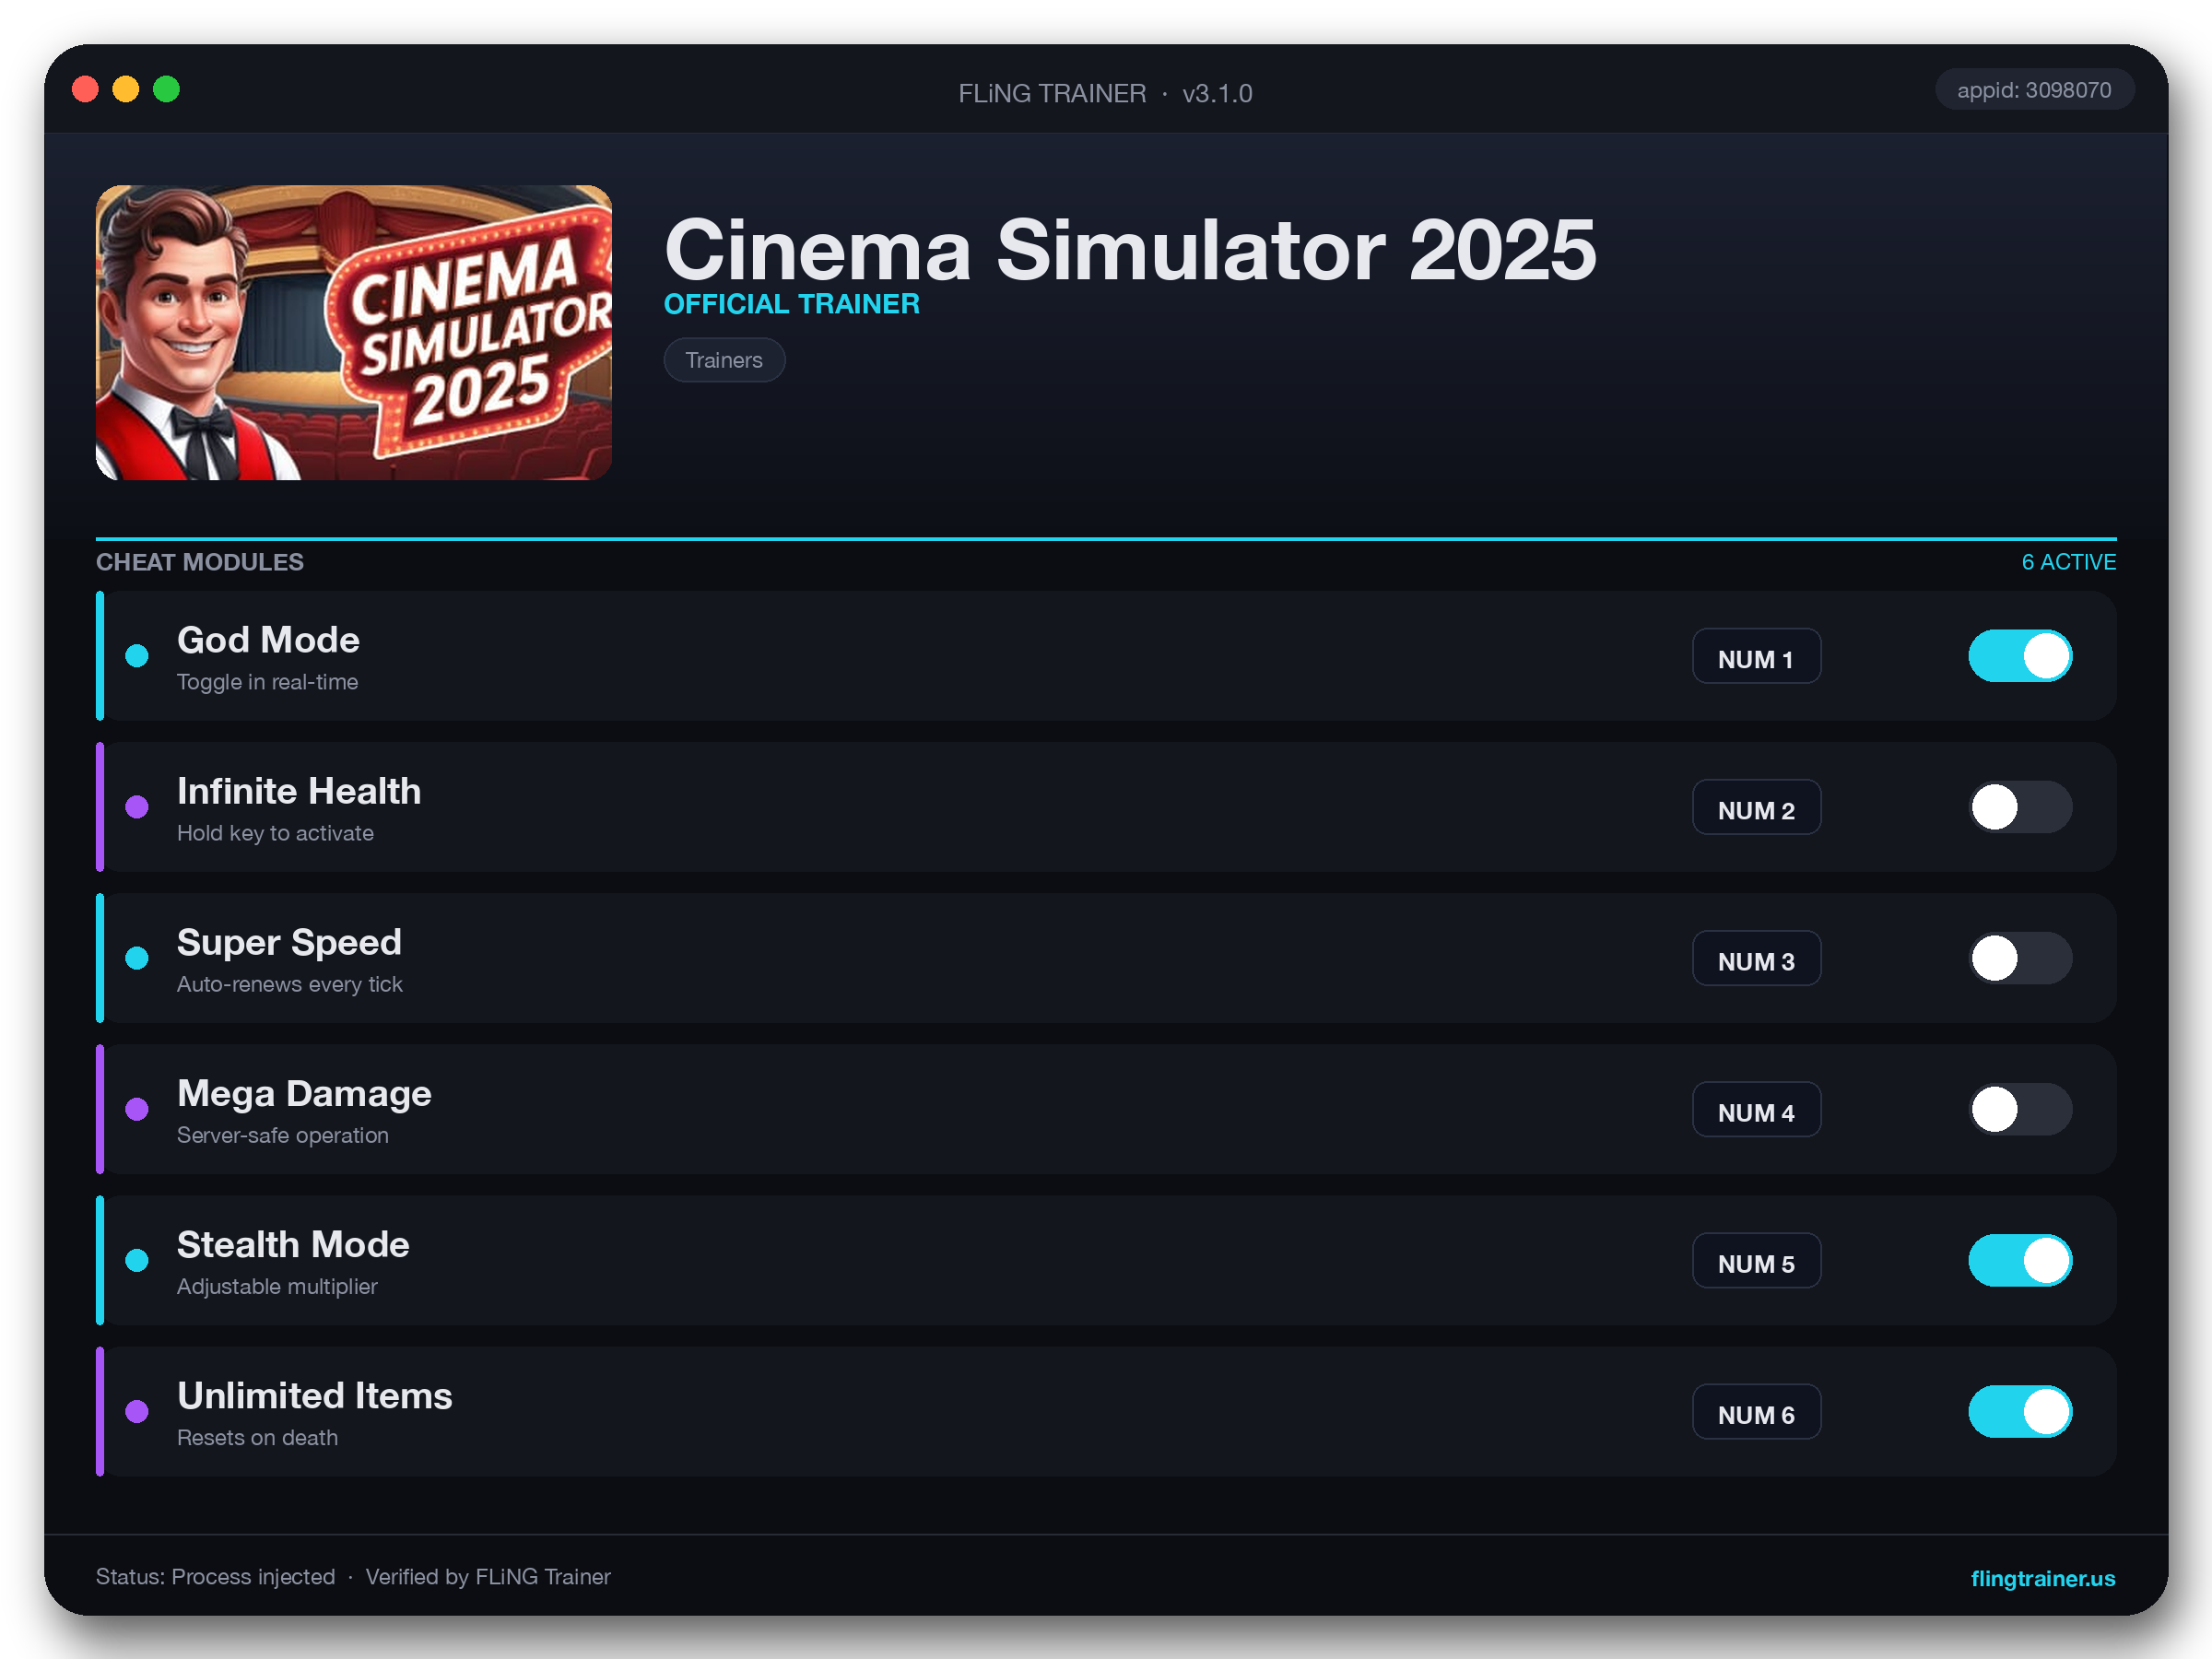Click the Mega Damage purple status dot
The height and width of the screenshot is (1659, 2212).
[x=137, y=1109]
